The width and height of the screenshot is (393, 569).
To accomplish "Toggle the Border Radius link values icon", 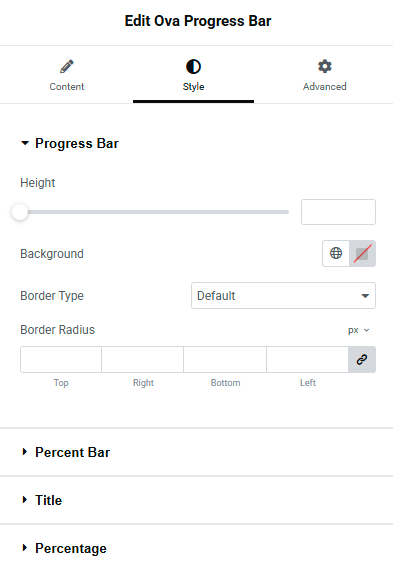I will [x=362, y=360].
